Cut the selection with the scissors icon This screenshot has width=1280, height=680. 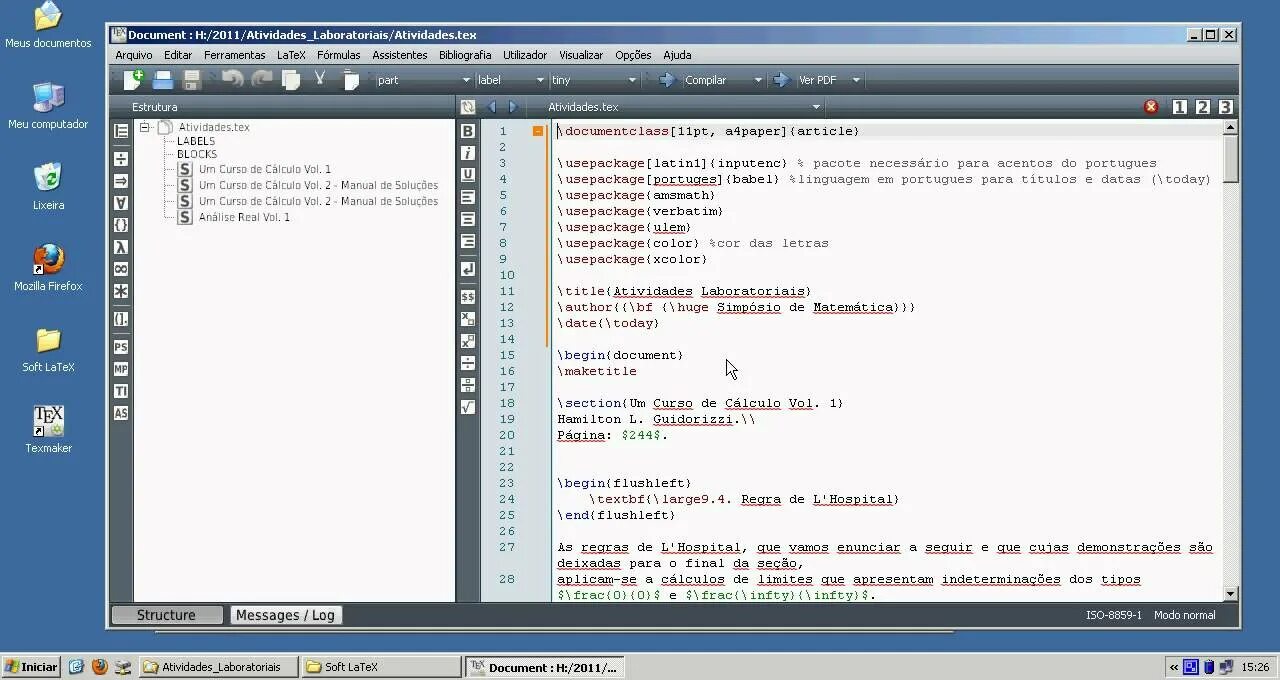320,79
